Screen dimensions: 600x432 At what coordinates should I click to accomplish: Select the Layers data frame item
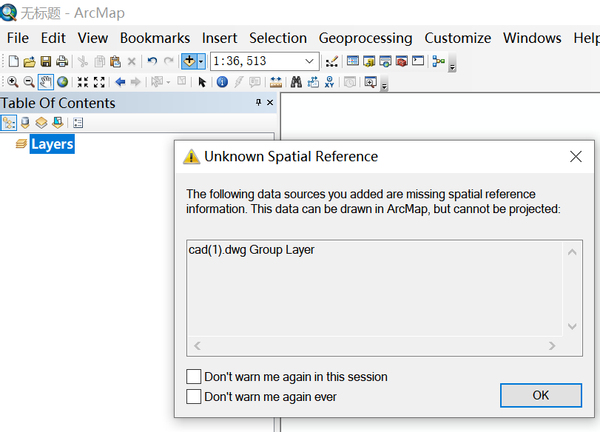52,144
